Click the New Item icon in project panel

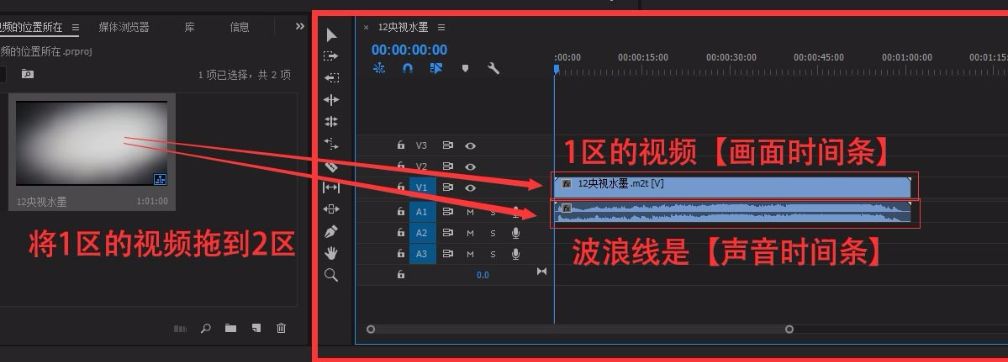[x=256, y=328]
